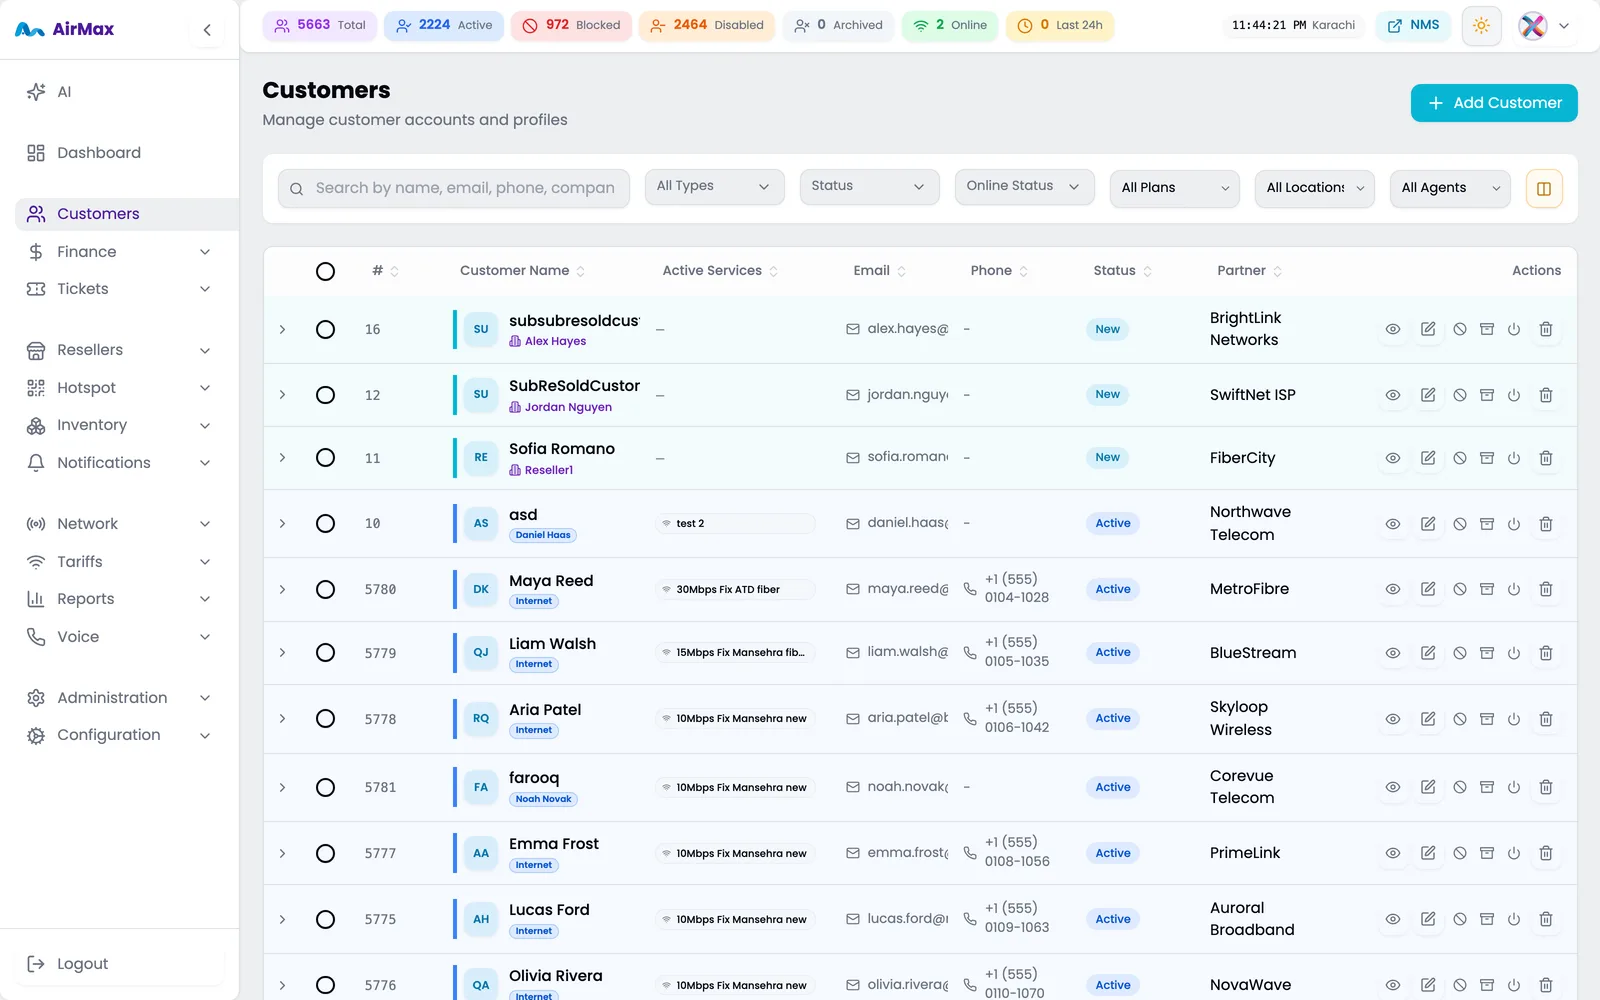Select Sofia Romano row checkbox
The height and width of the screenshot is (1000, 1600).
(325, 458)
